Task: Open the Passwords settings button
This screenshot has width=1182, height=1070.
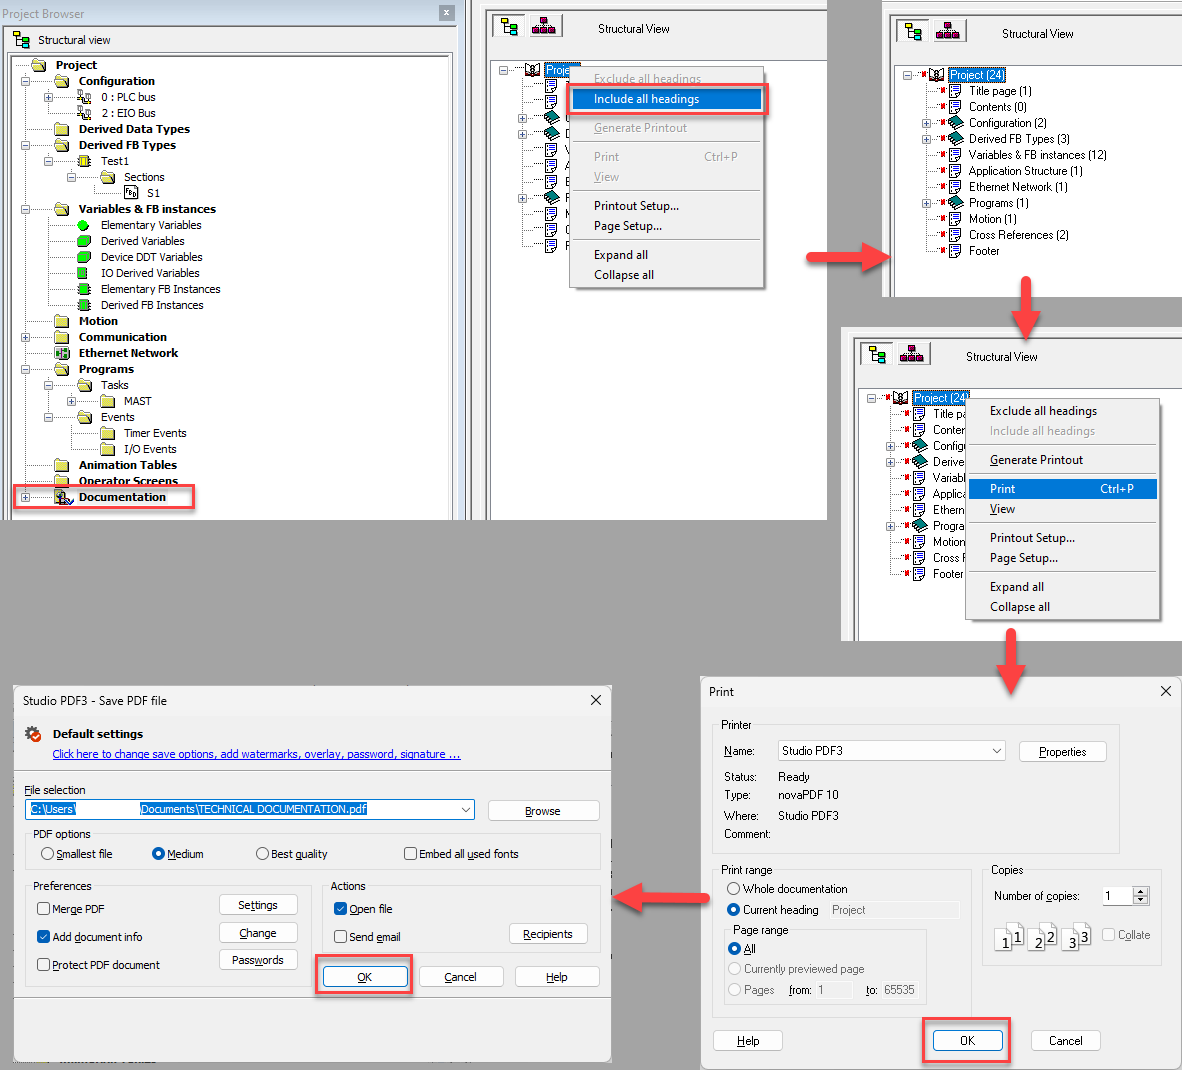Action: click(x=258, y=960)
